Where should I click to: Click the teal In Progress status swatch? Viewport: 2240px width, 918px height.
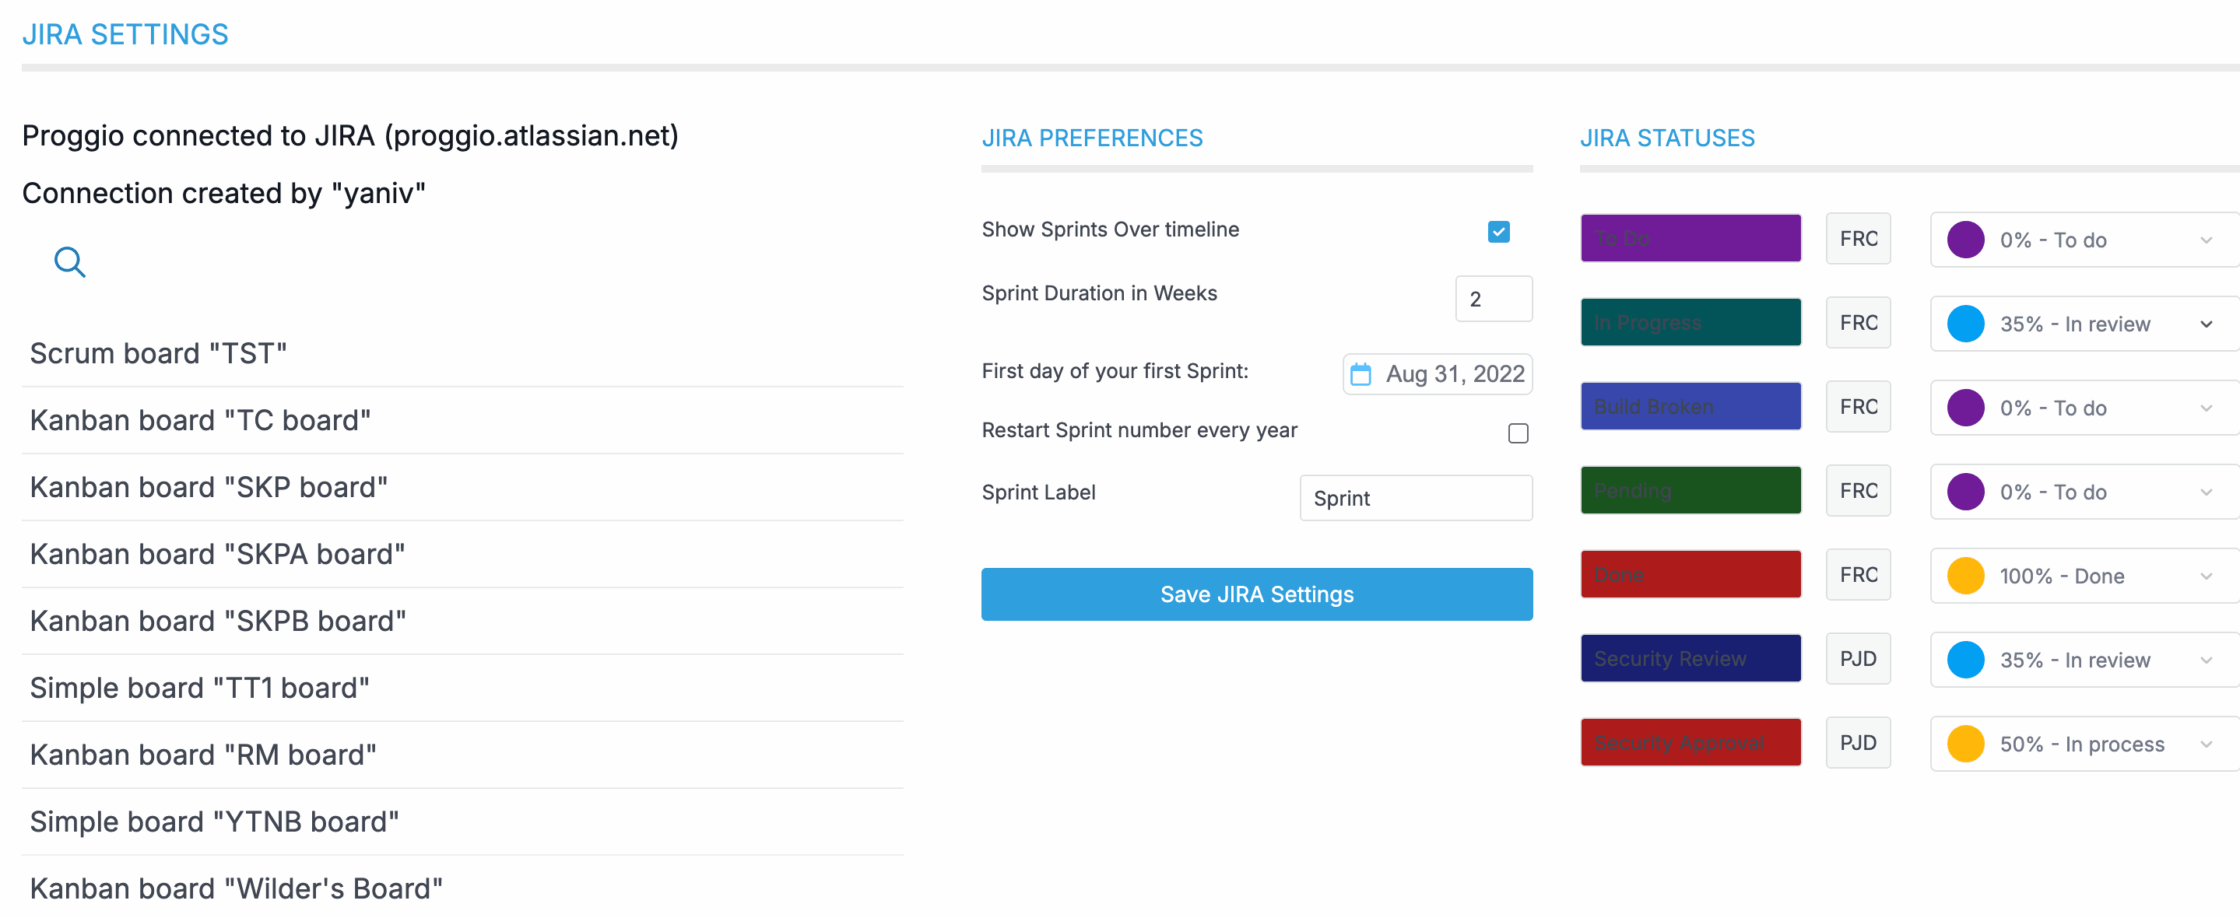click(1691, 322)
